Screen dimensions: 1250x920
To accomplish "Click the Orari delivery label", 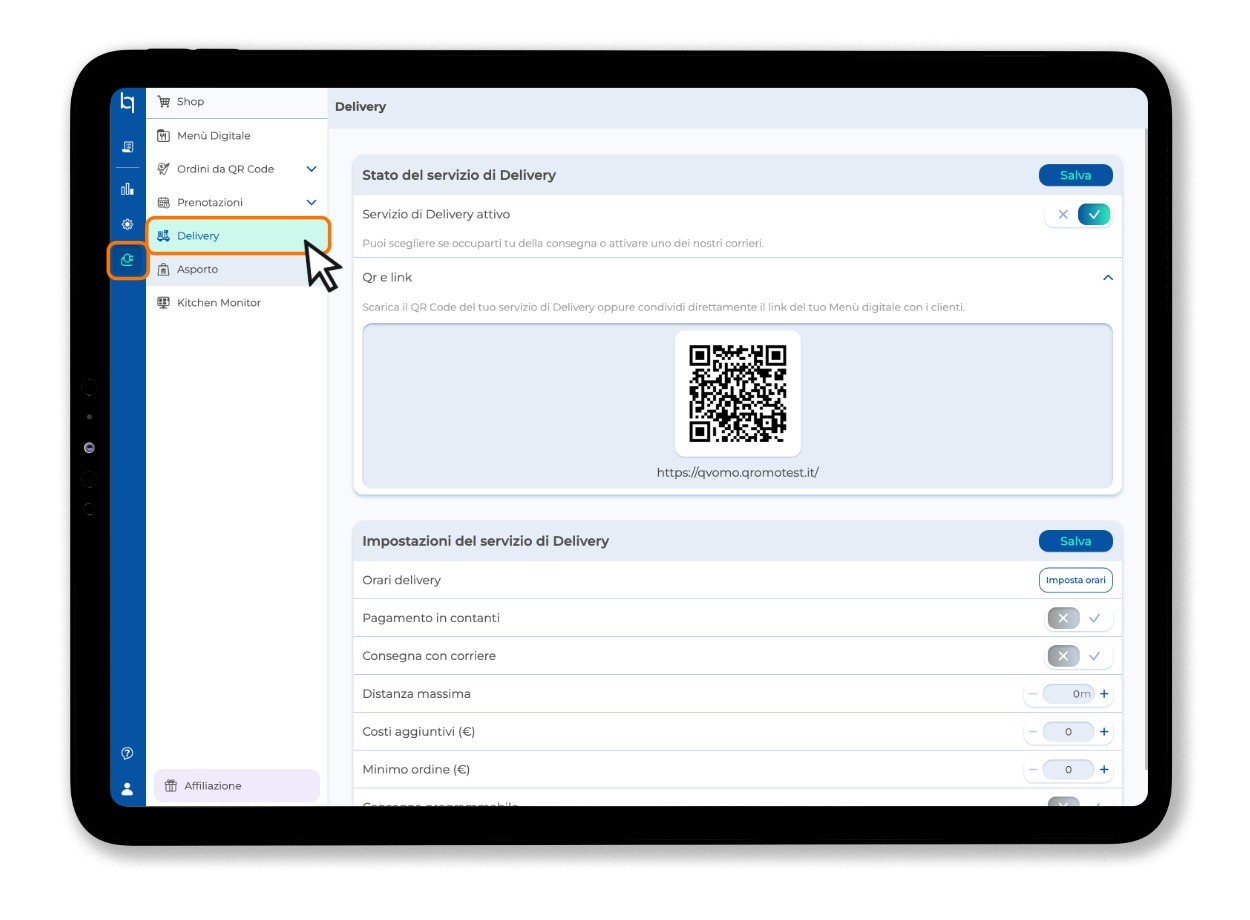I will pyautogui.click(x=401, y=580).
